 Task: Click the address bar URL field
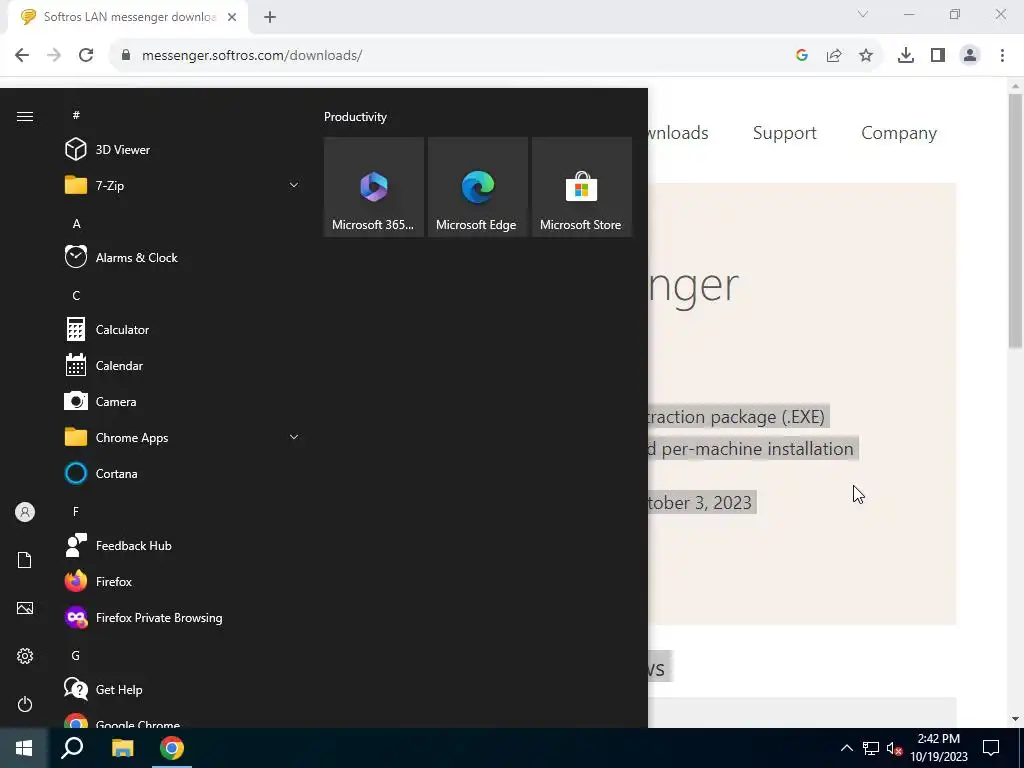point(451,56)
